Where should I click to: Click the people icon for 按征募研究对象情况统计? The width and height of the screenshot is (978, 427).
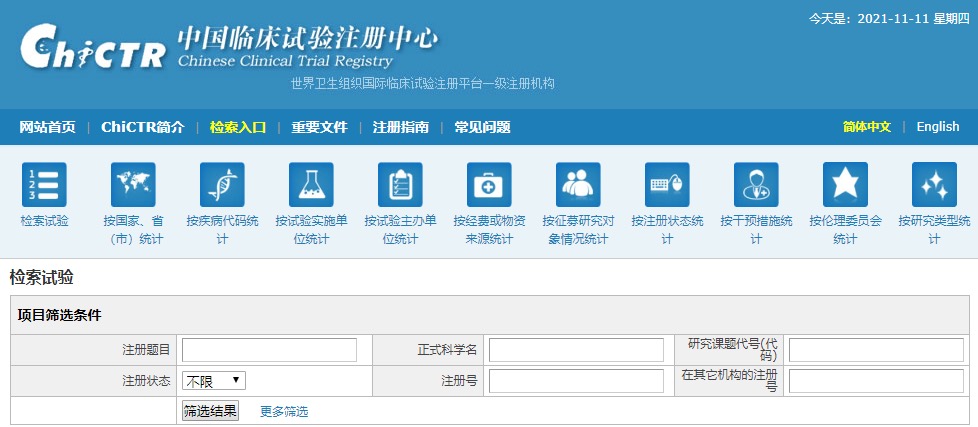click(578, 185)
